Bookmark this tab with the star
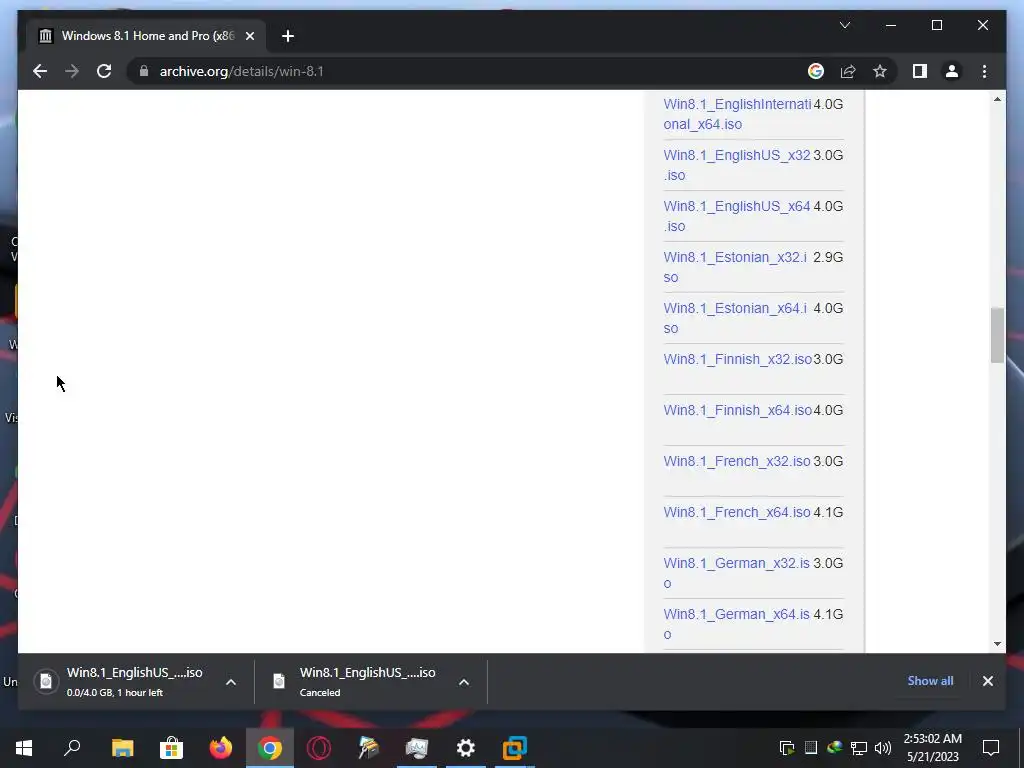1024x768 pixels. click(880, 71)
